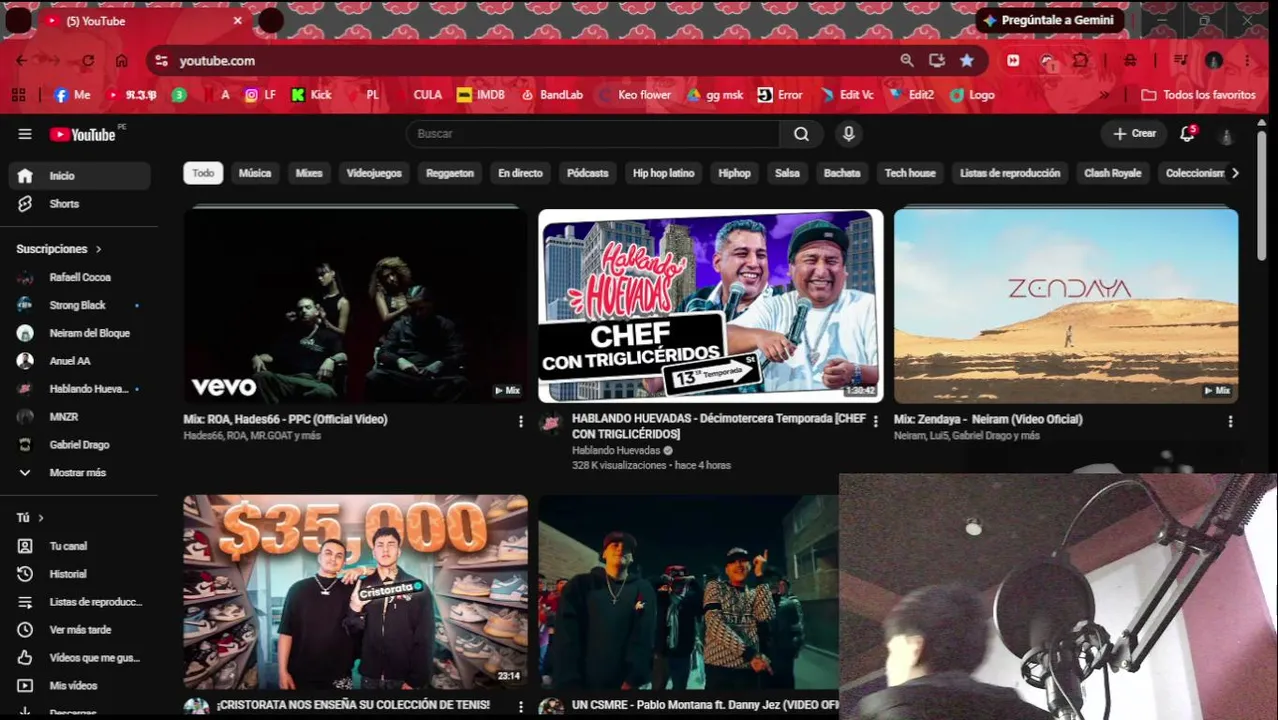Open the IMDB bookmark

480,95
